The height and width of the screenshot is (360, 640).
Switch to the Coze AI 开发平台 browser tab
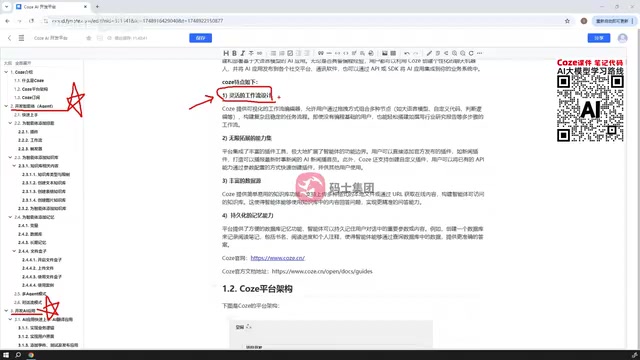coord(51,7)
